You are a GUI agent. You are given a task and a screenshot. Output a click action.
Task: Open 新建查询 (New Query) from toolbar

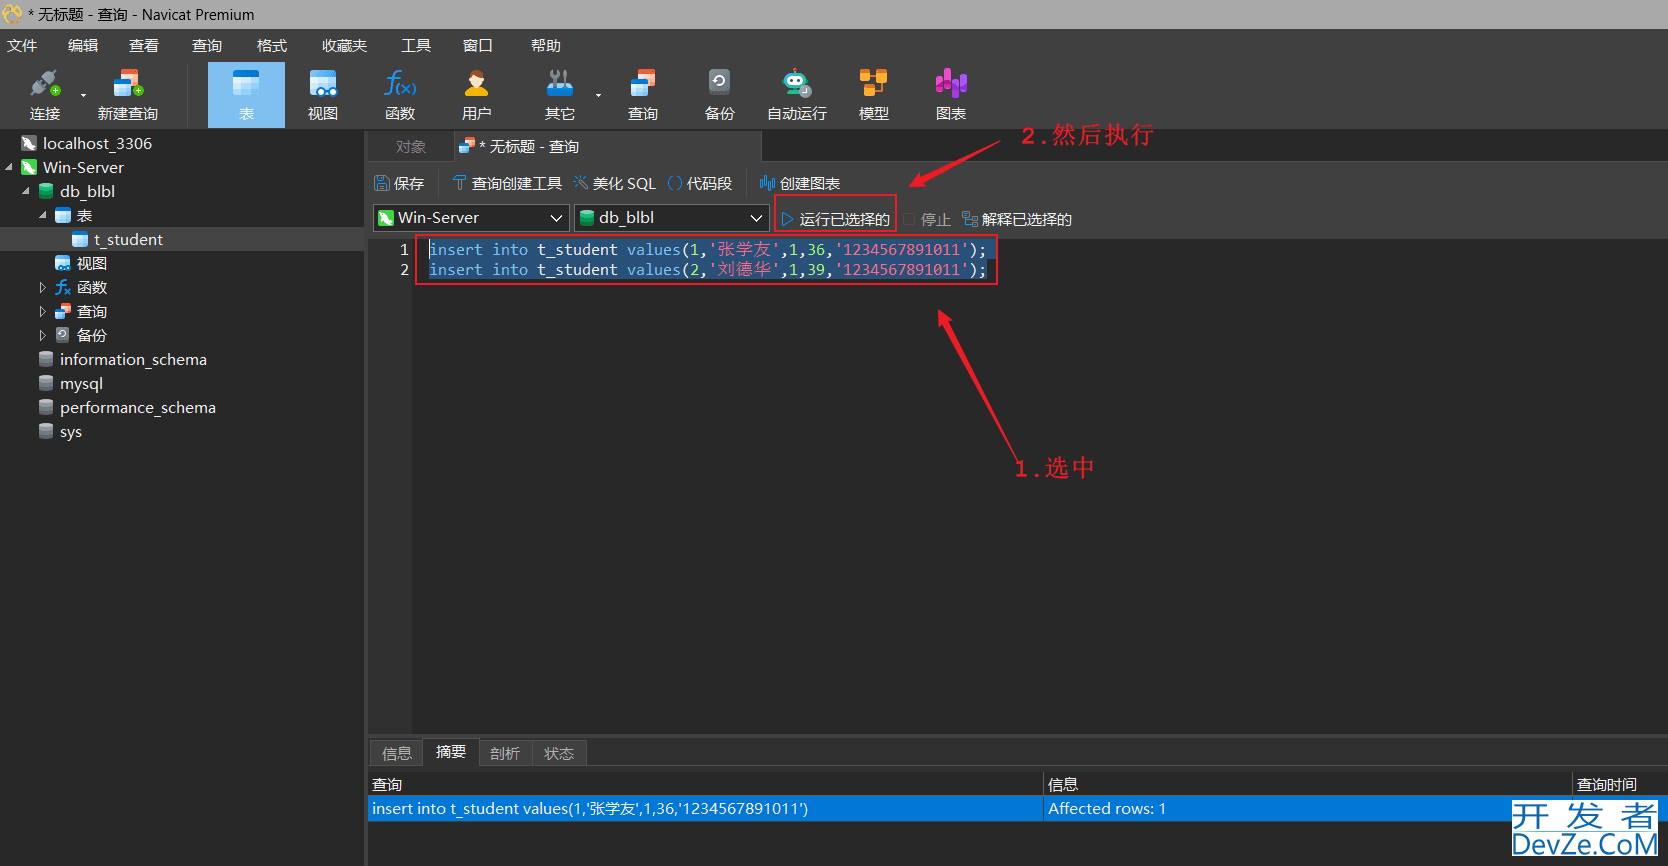tap(128, 95)
